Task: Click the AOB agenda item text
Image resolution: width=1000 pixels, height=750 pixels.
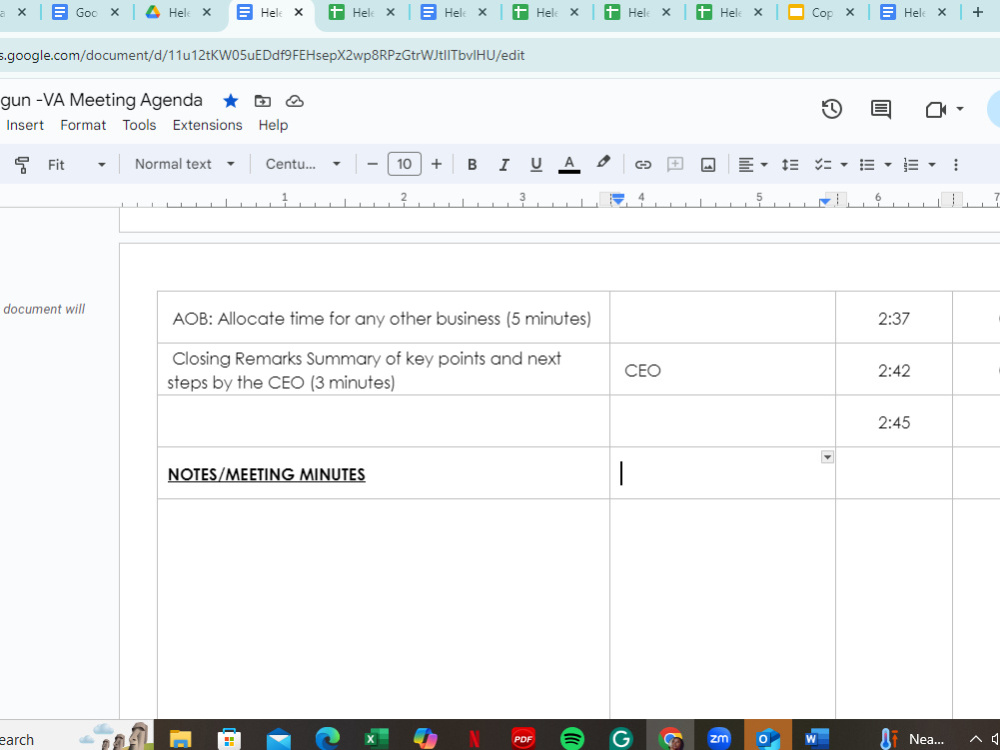Action: (381, 318)
